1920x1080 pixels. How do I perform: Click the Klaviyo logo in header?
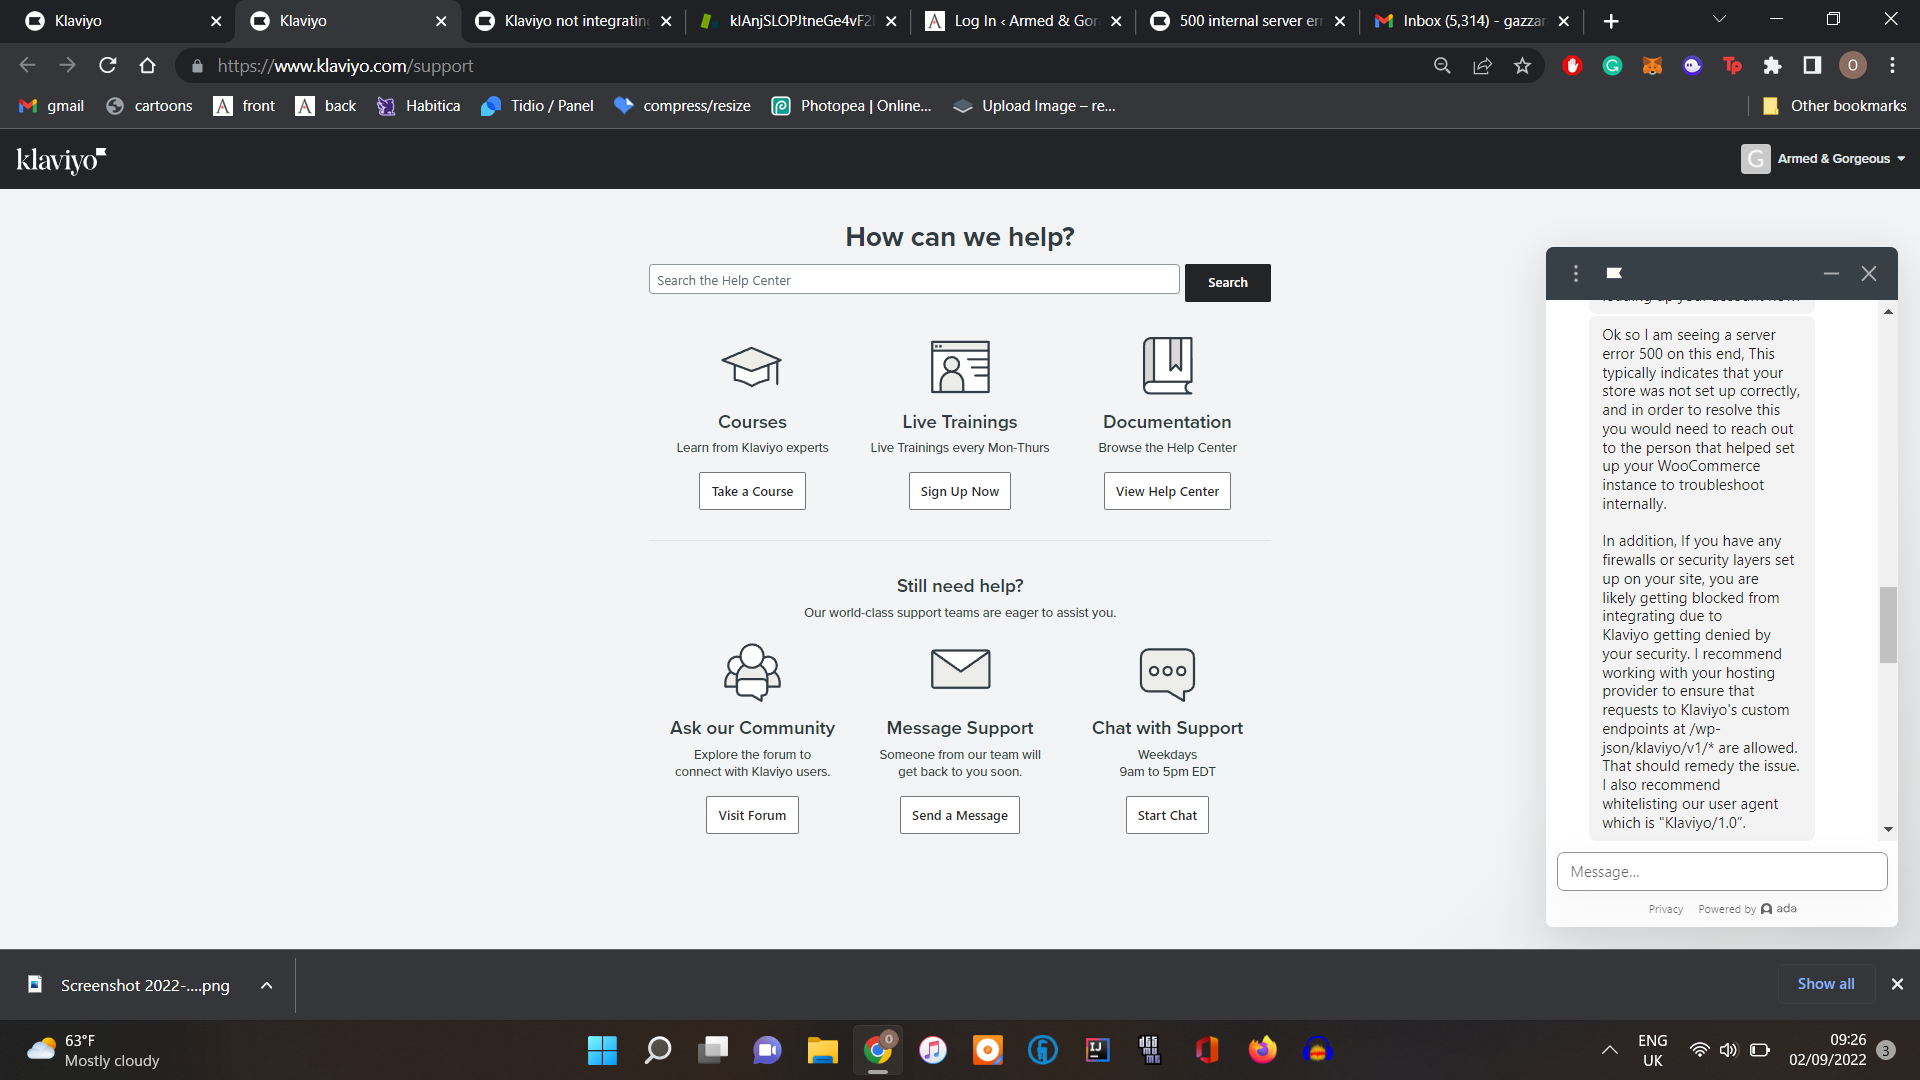pyautogui.click(x=61, y=159)
